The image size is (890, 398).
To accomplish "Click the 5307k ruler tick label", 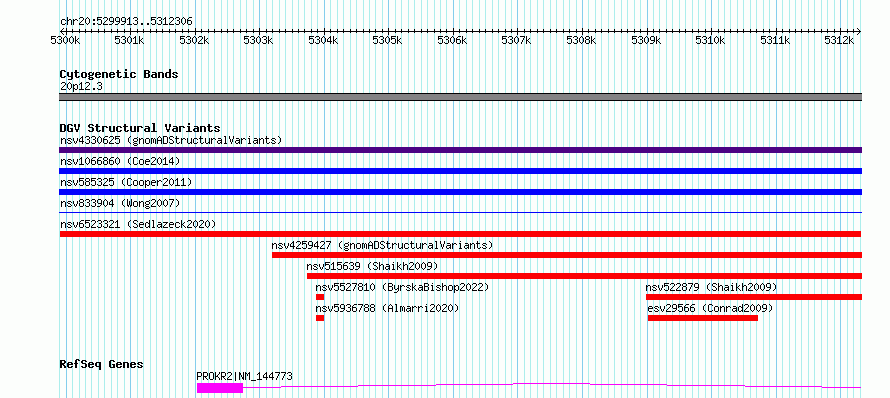I will 517,40.
